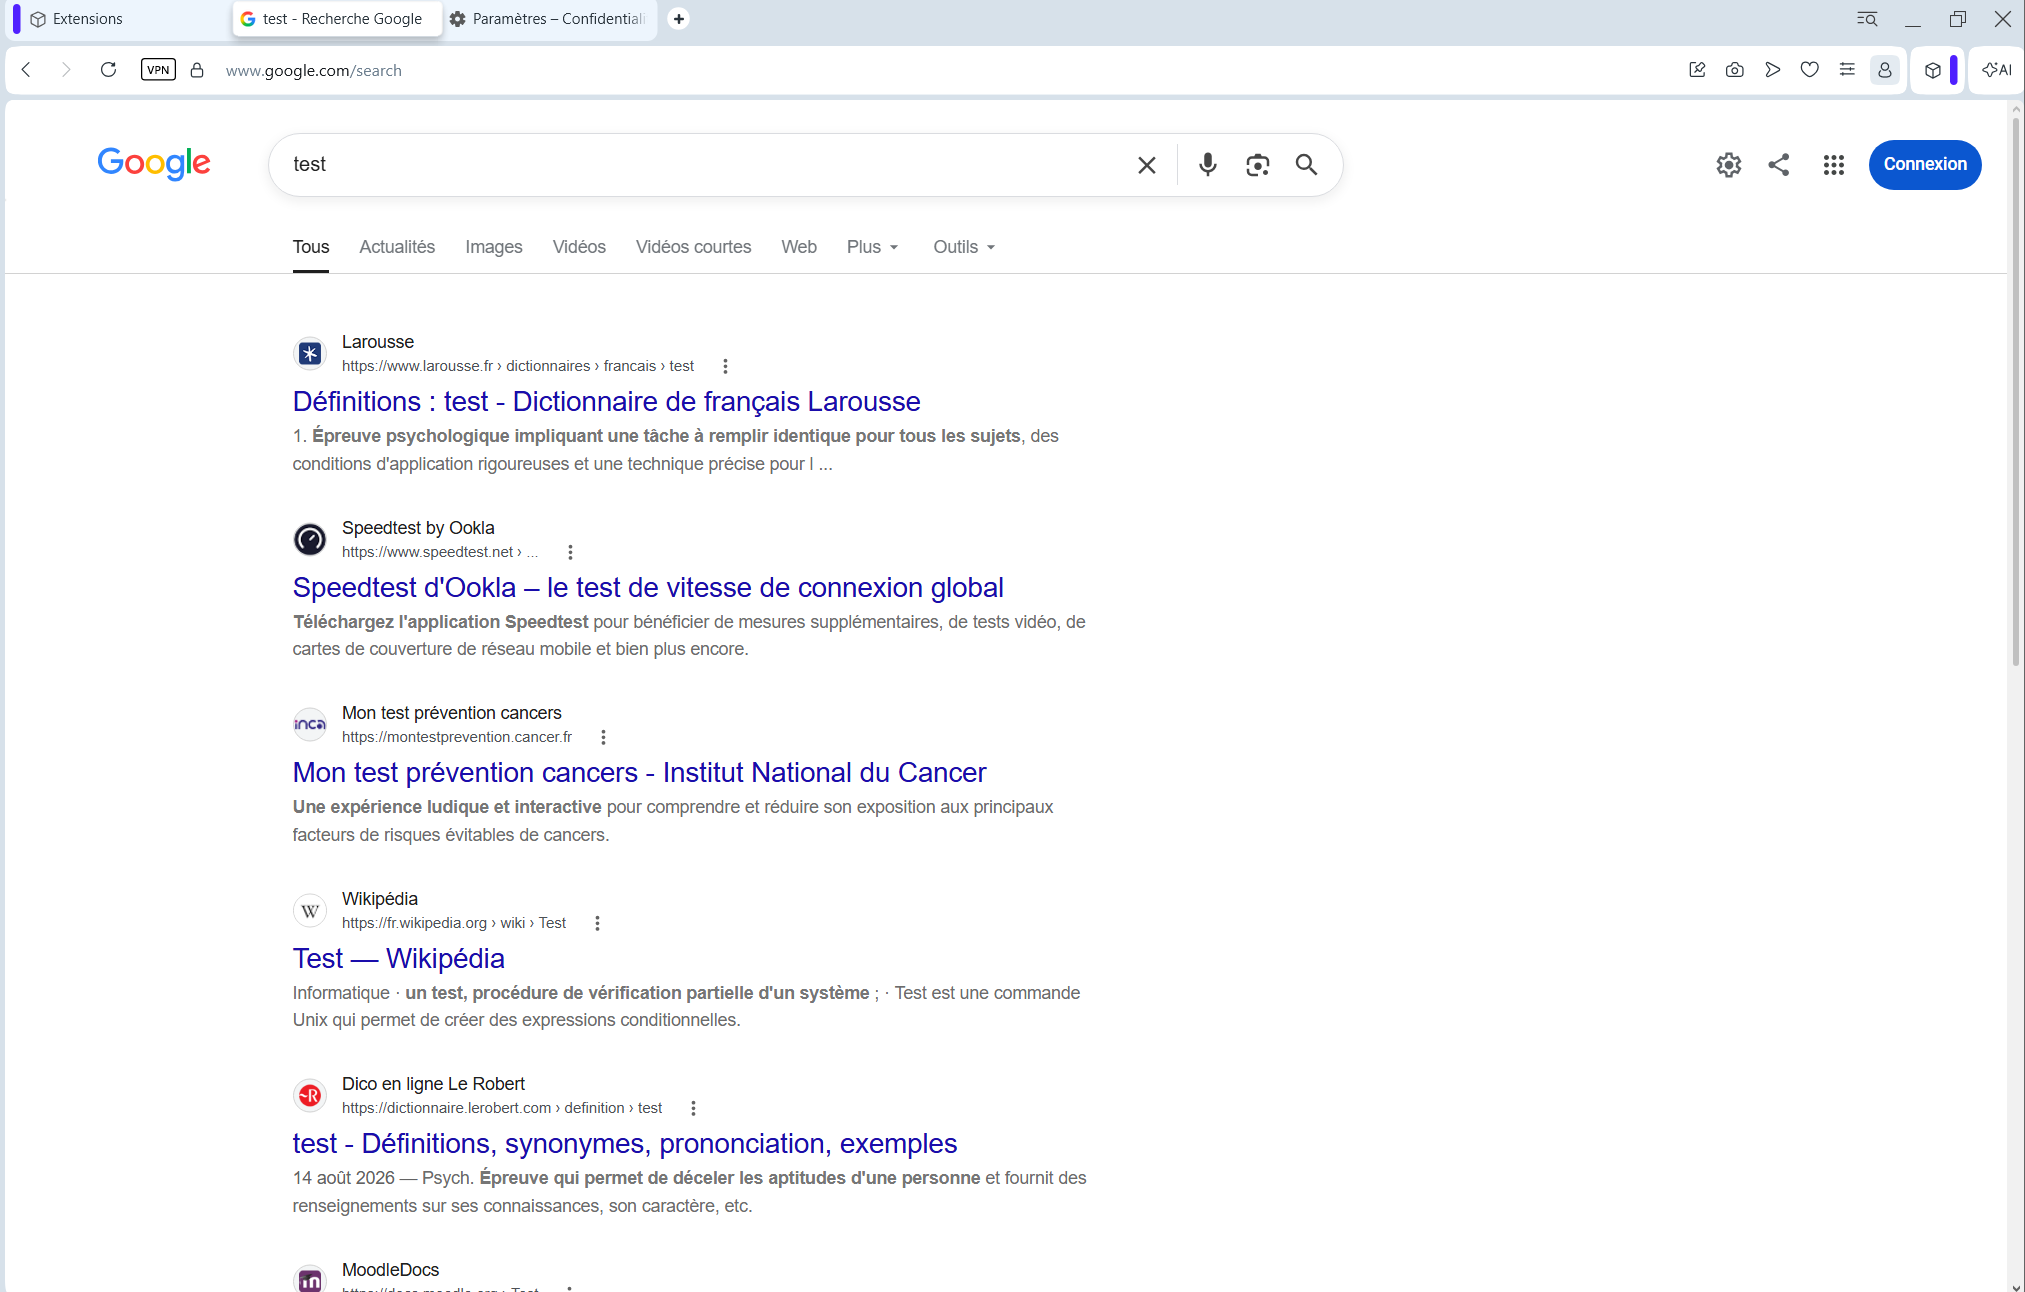The height and width of the screenshot is (1292, 2025).
Task: Open the Speedtest d'Ookla result link
Action: pyautogui.click(x=648, y=588)
